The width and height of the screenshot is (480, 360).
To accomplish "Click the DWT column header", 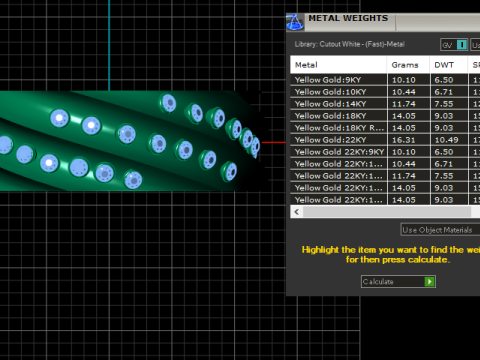I will click(448, 65).
